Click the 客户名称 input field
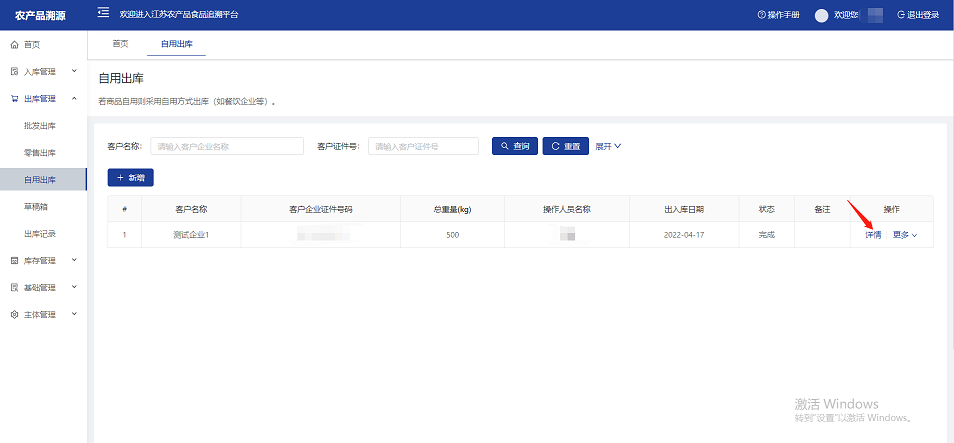Viewport: 954px width, 443px height. click(226, 146)
